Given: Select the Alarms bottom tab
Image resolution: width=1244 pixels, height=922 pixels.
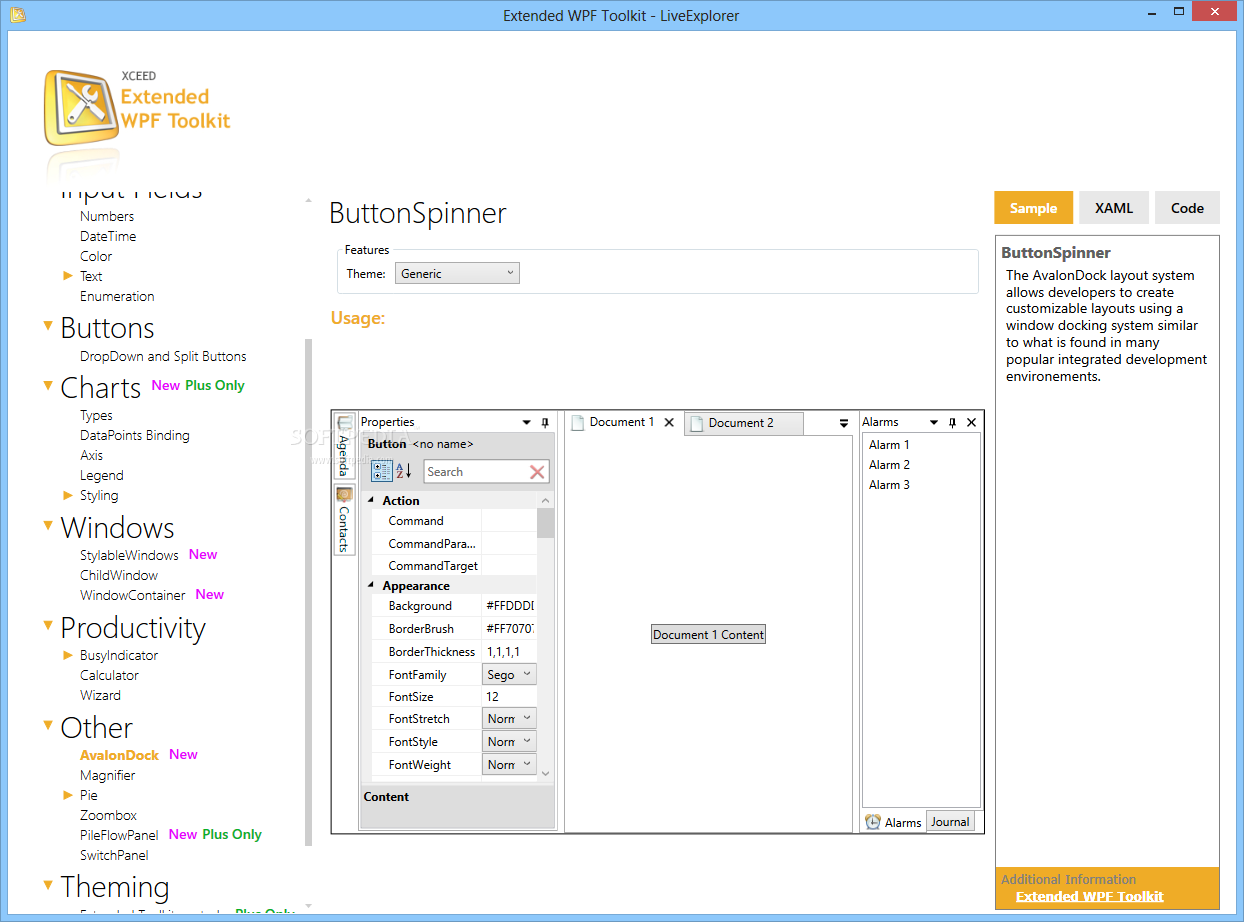Looking at the screenshot, I should (893, 822).
